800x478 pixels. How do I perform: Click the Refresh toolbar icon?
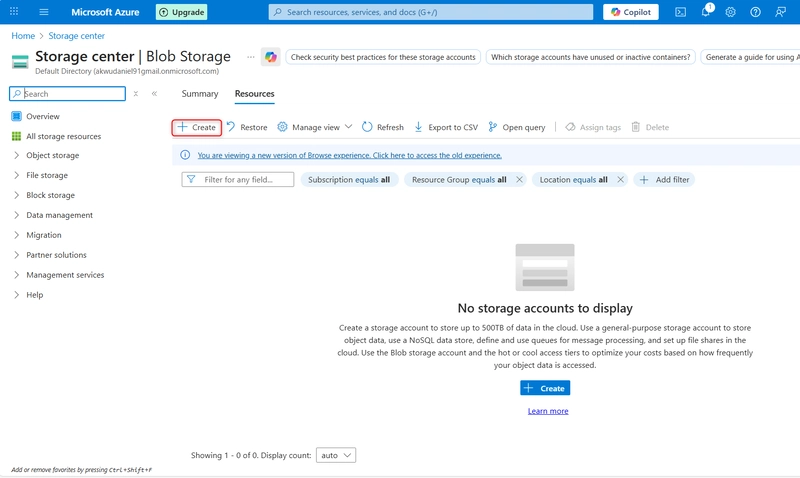pyautogui.click(x=383, y=127)
